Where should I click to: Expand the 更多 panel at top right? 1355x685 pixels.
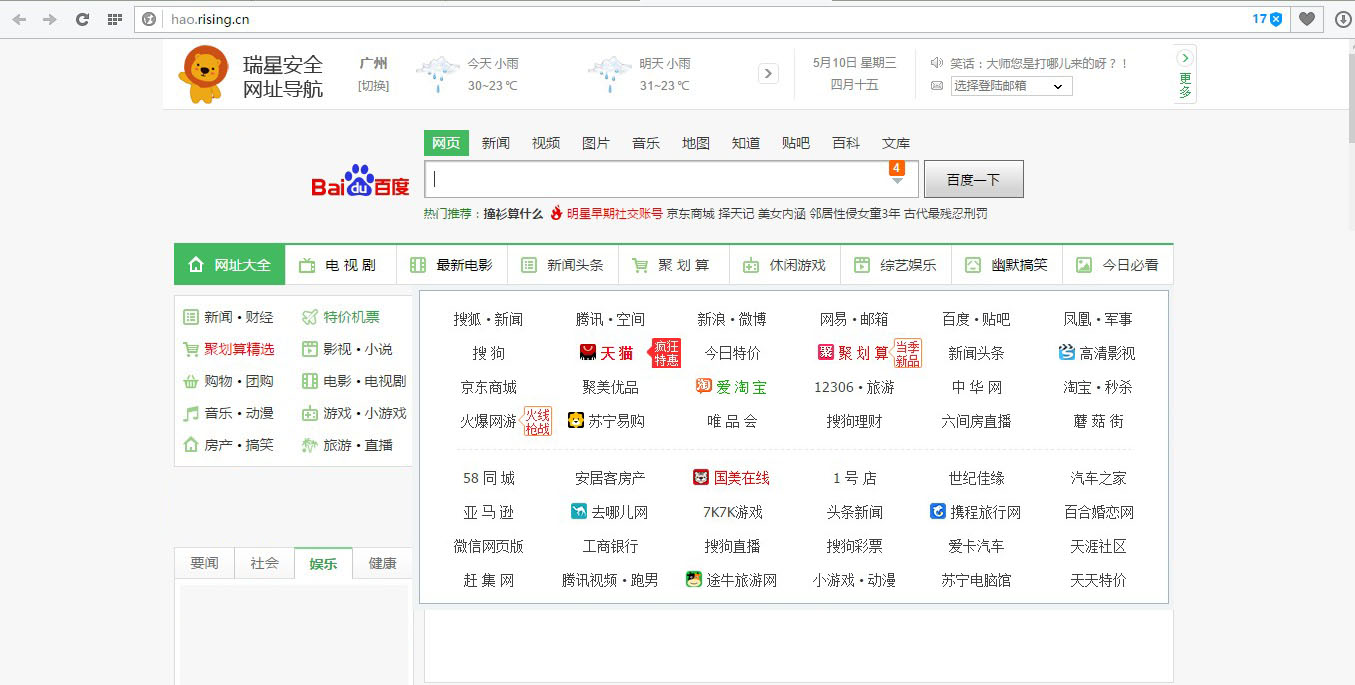point(1185,74)
